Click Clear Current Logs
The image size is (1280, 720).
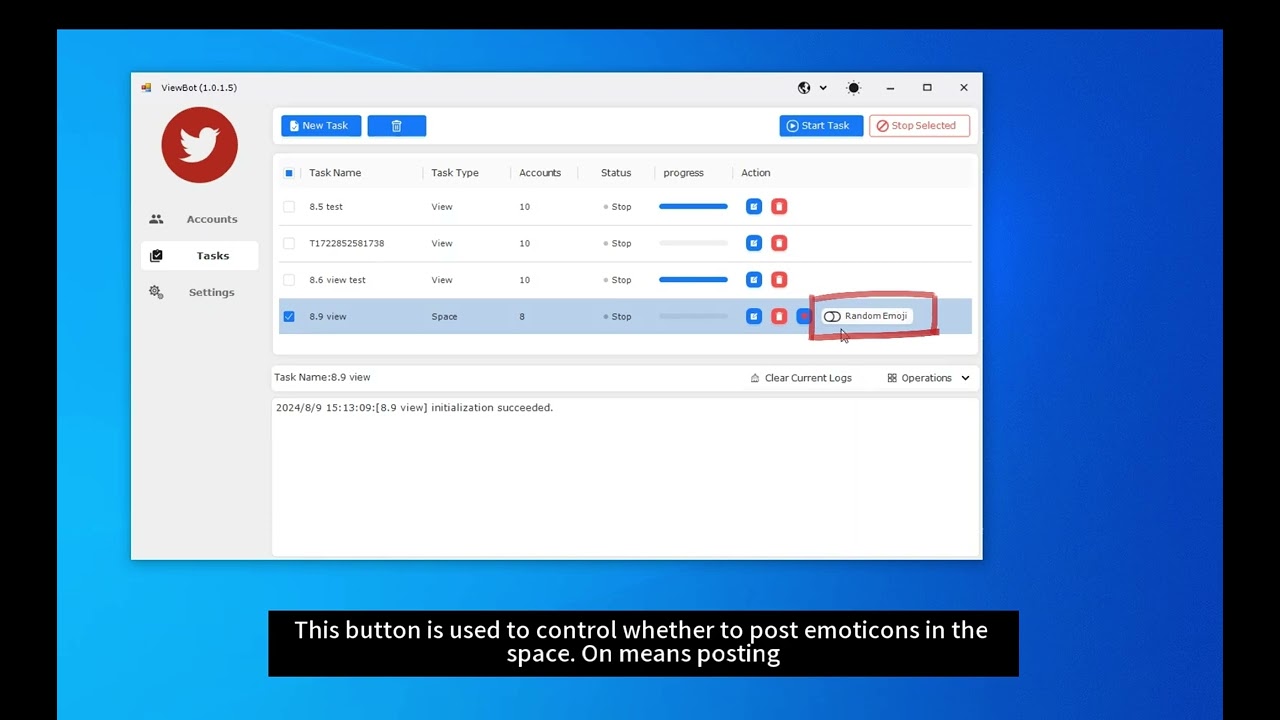point(801,378)
